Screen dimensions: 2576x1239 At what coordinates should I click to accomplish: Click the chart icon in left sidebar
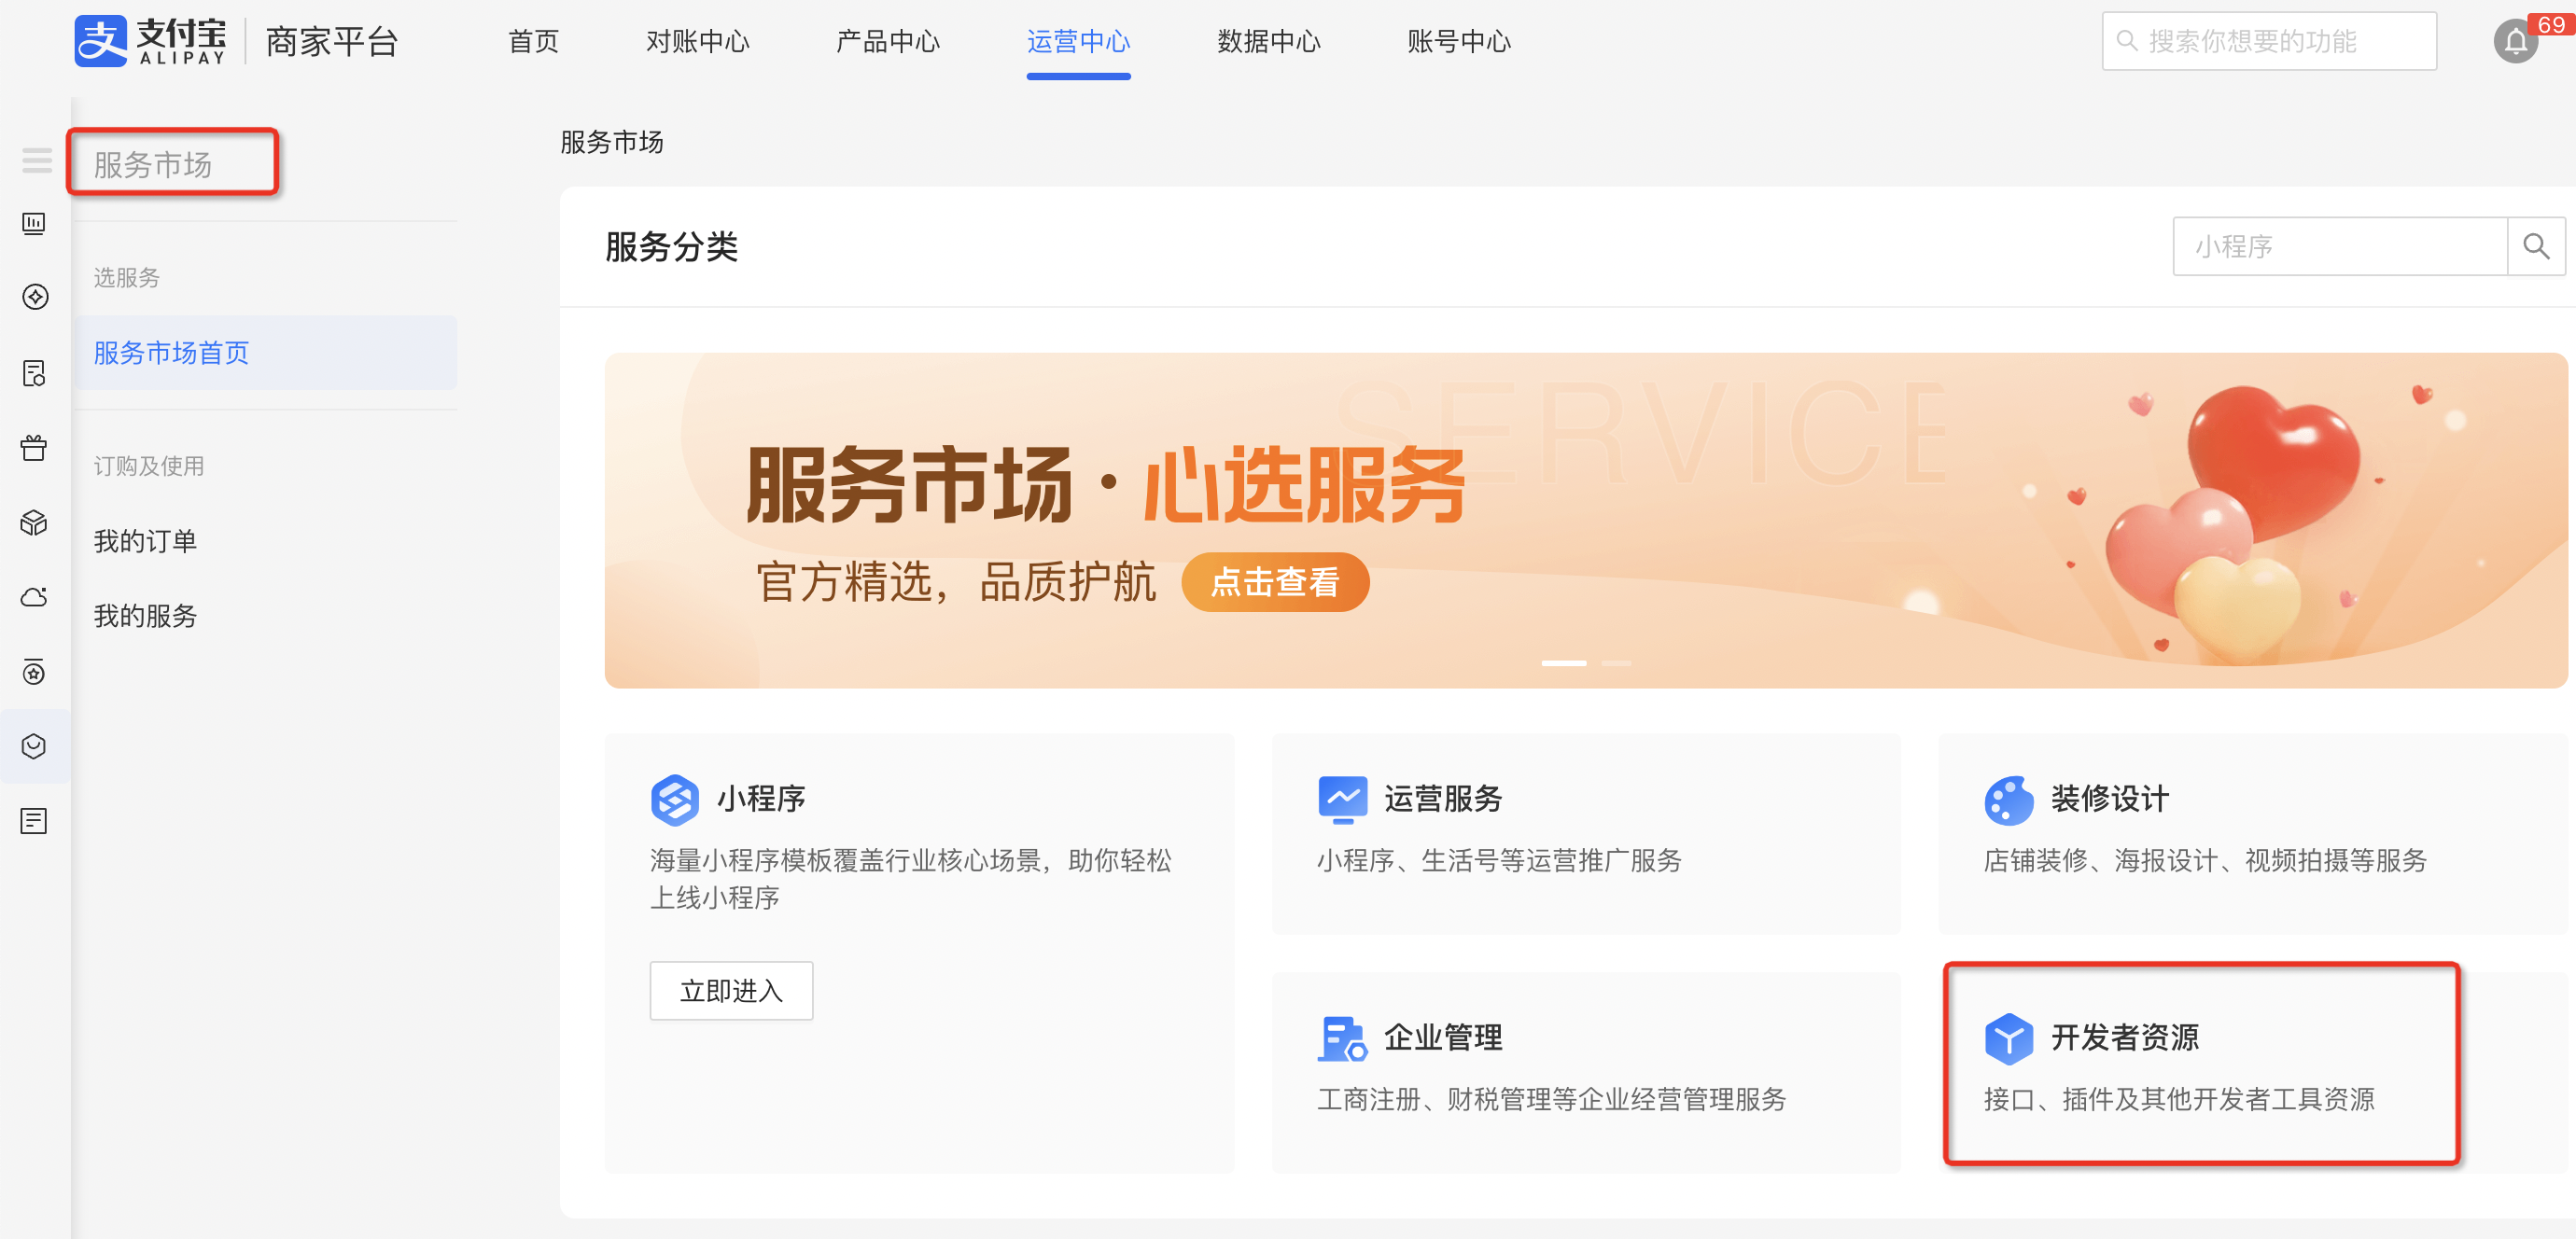tap(34, 223)
